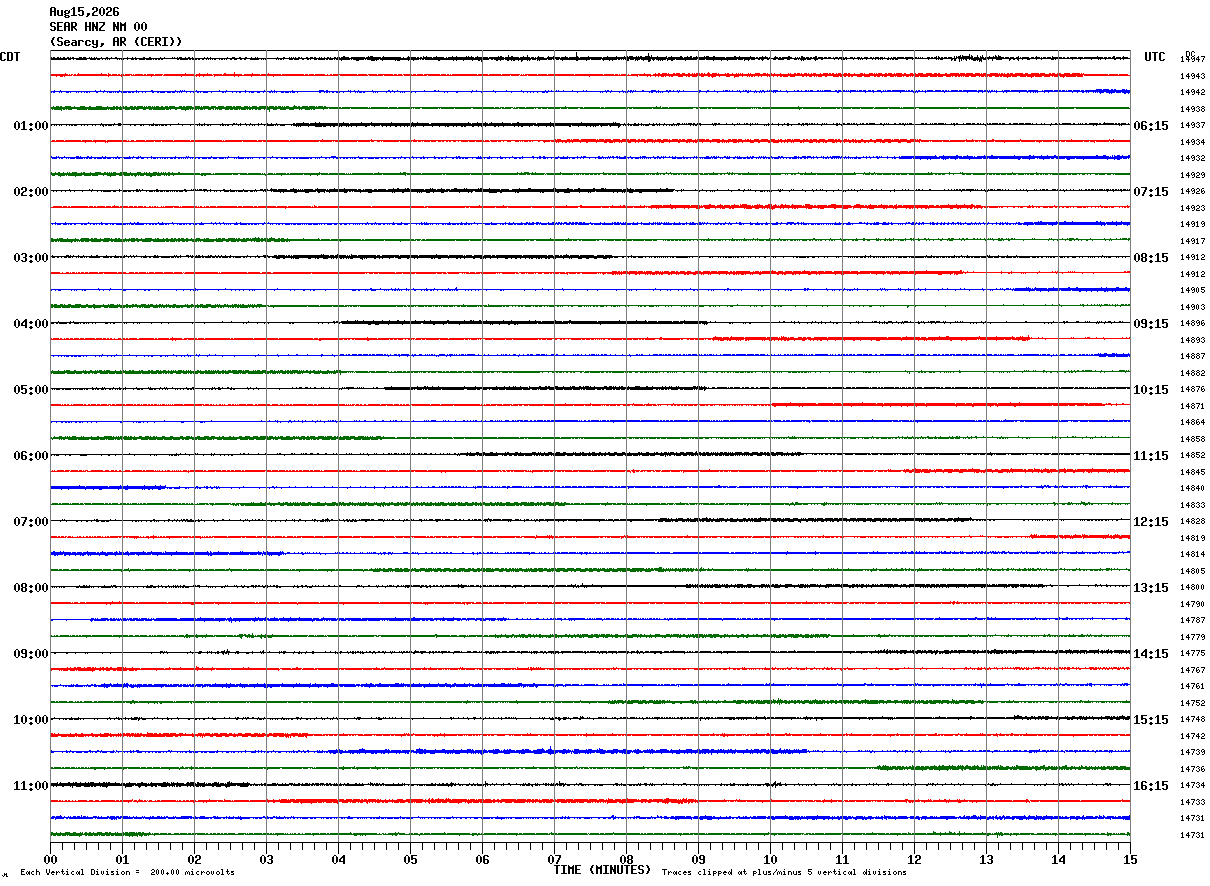The height and width of the screenshot is (886, 1210).
Task: Click the 06:15 UTC time label
Action: 1151,126
